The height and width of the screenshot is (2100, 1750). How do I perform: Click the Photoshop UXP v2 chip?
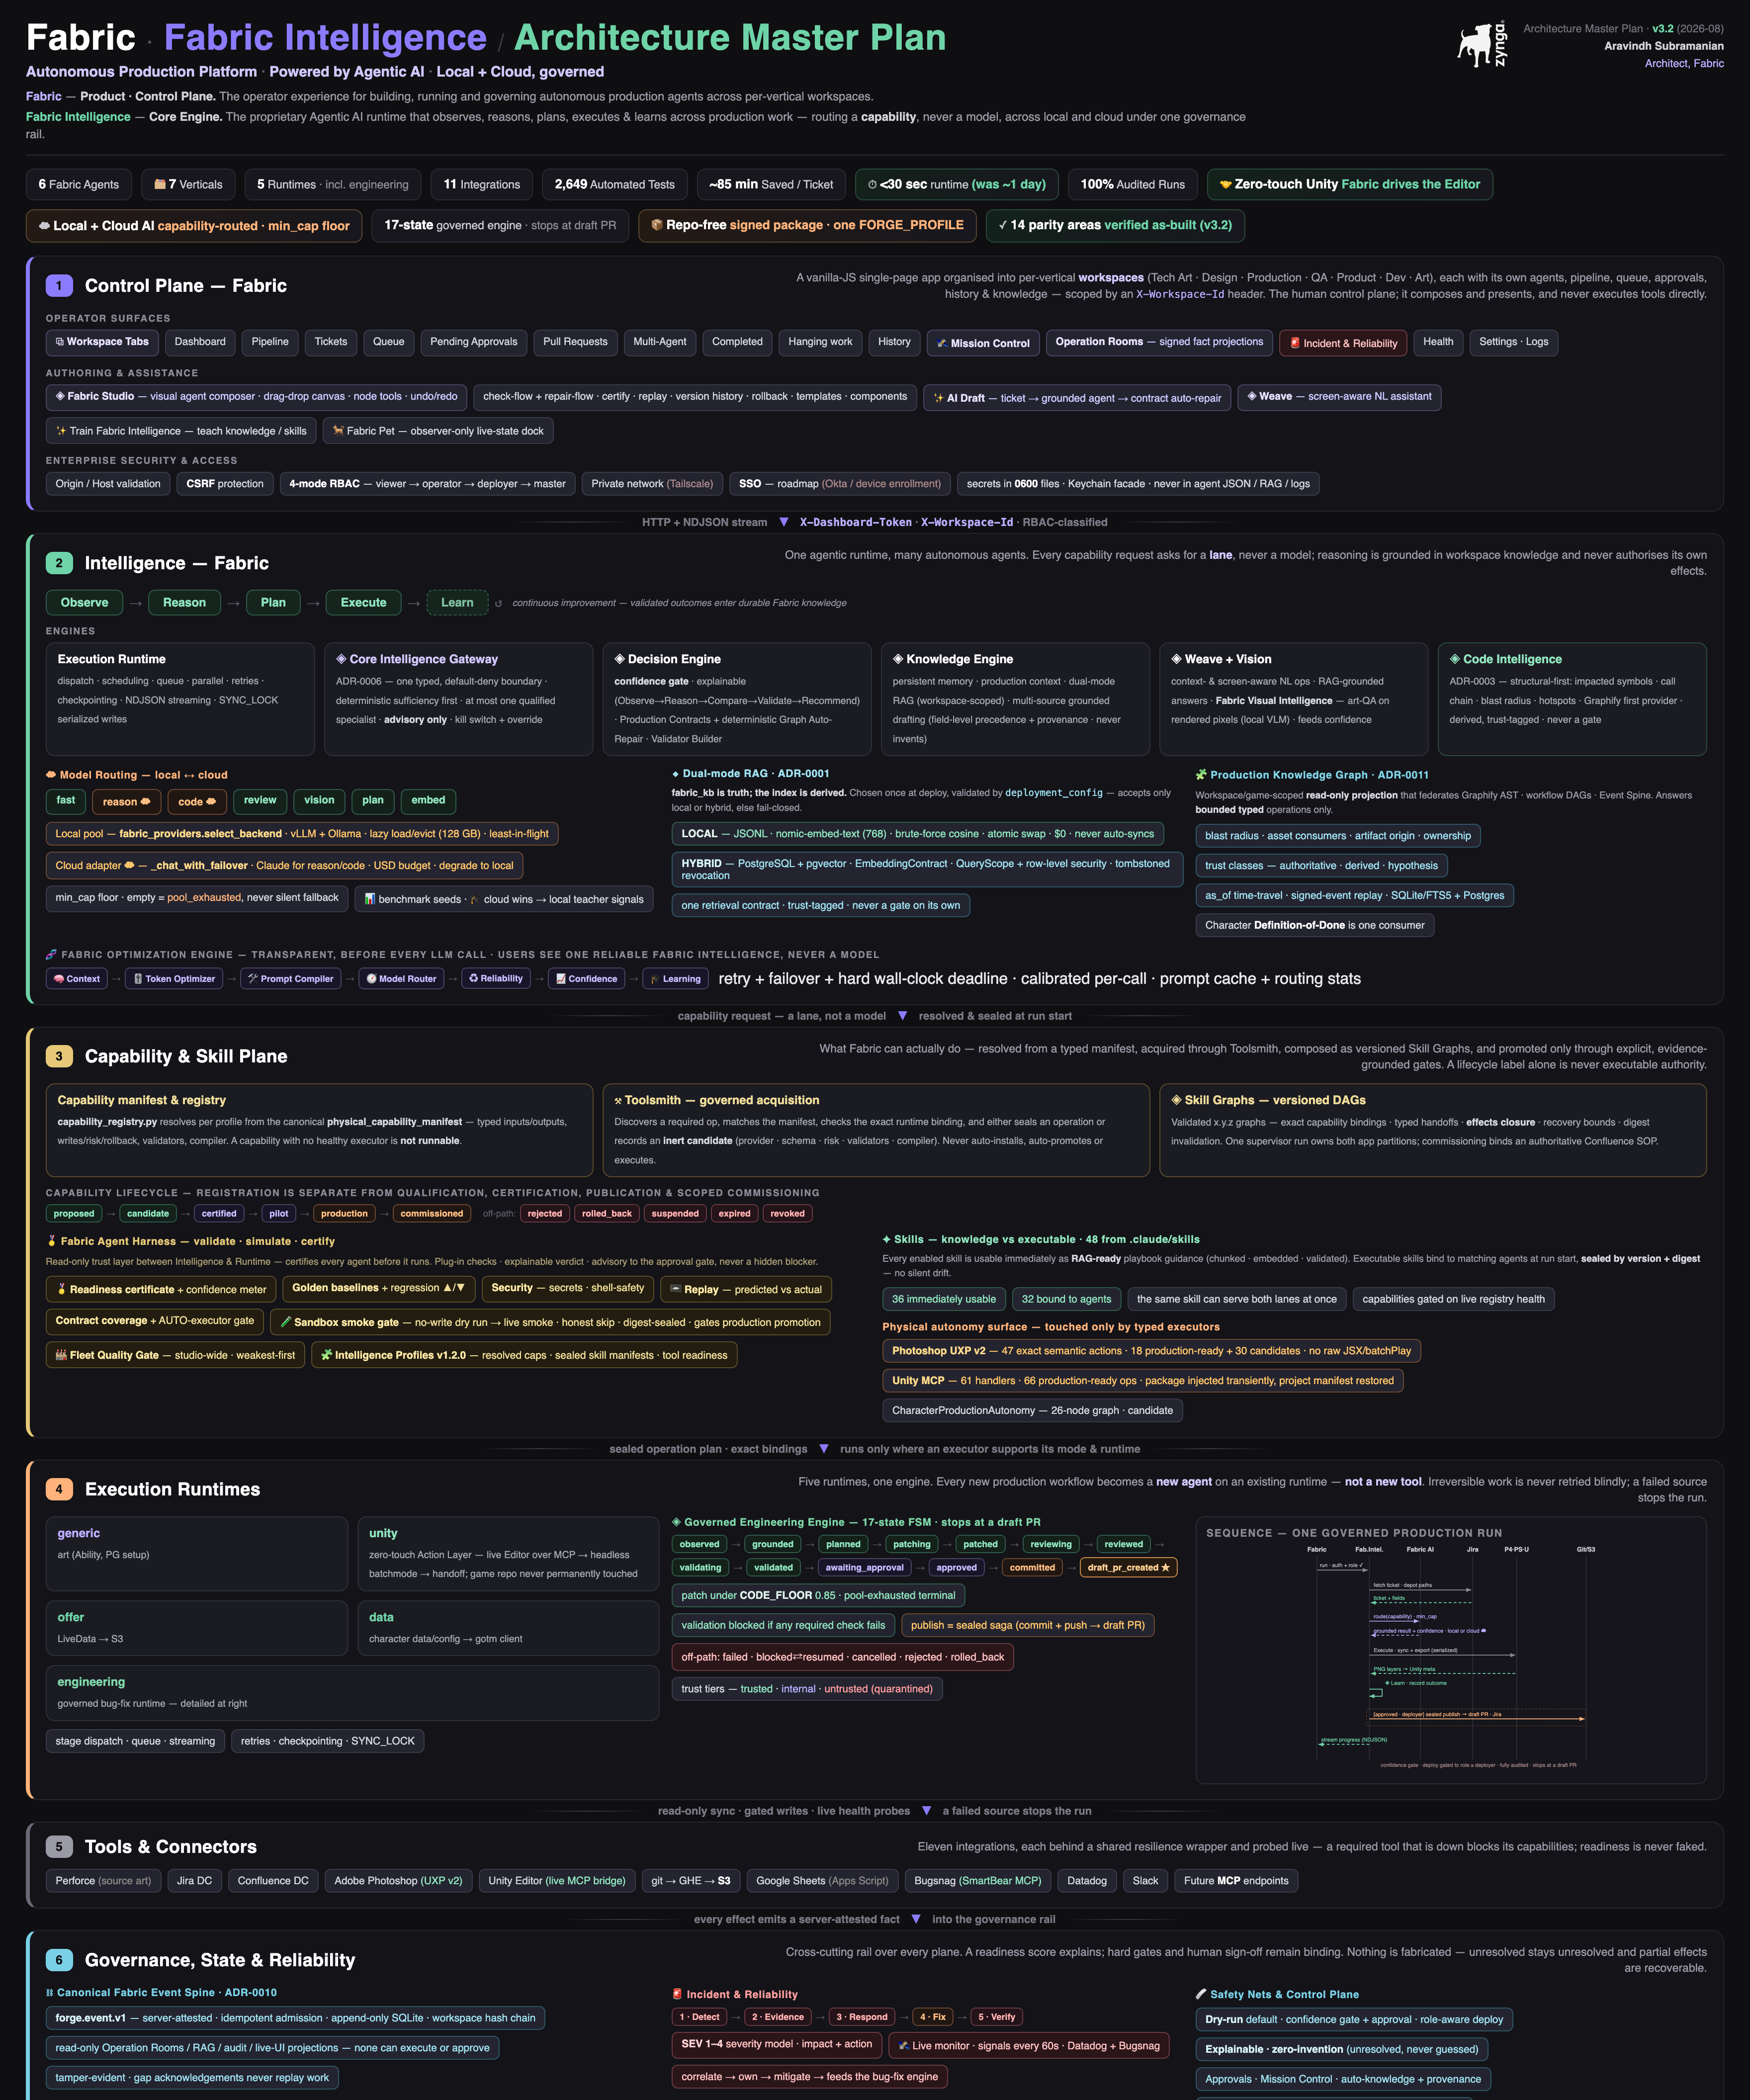(1151, 1351)
